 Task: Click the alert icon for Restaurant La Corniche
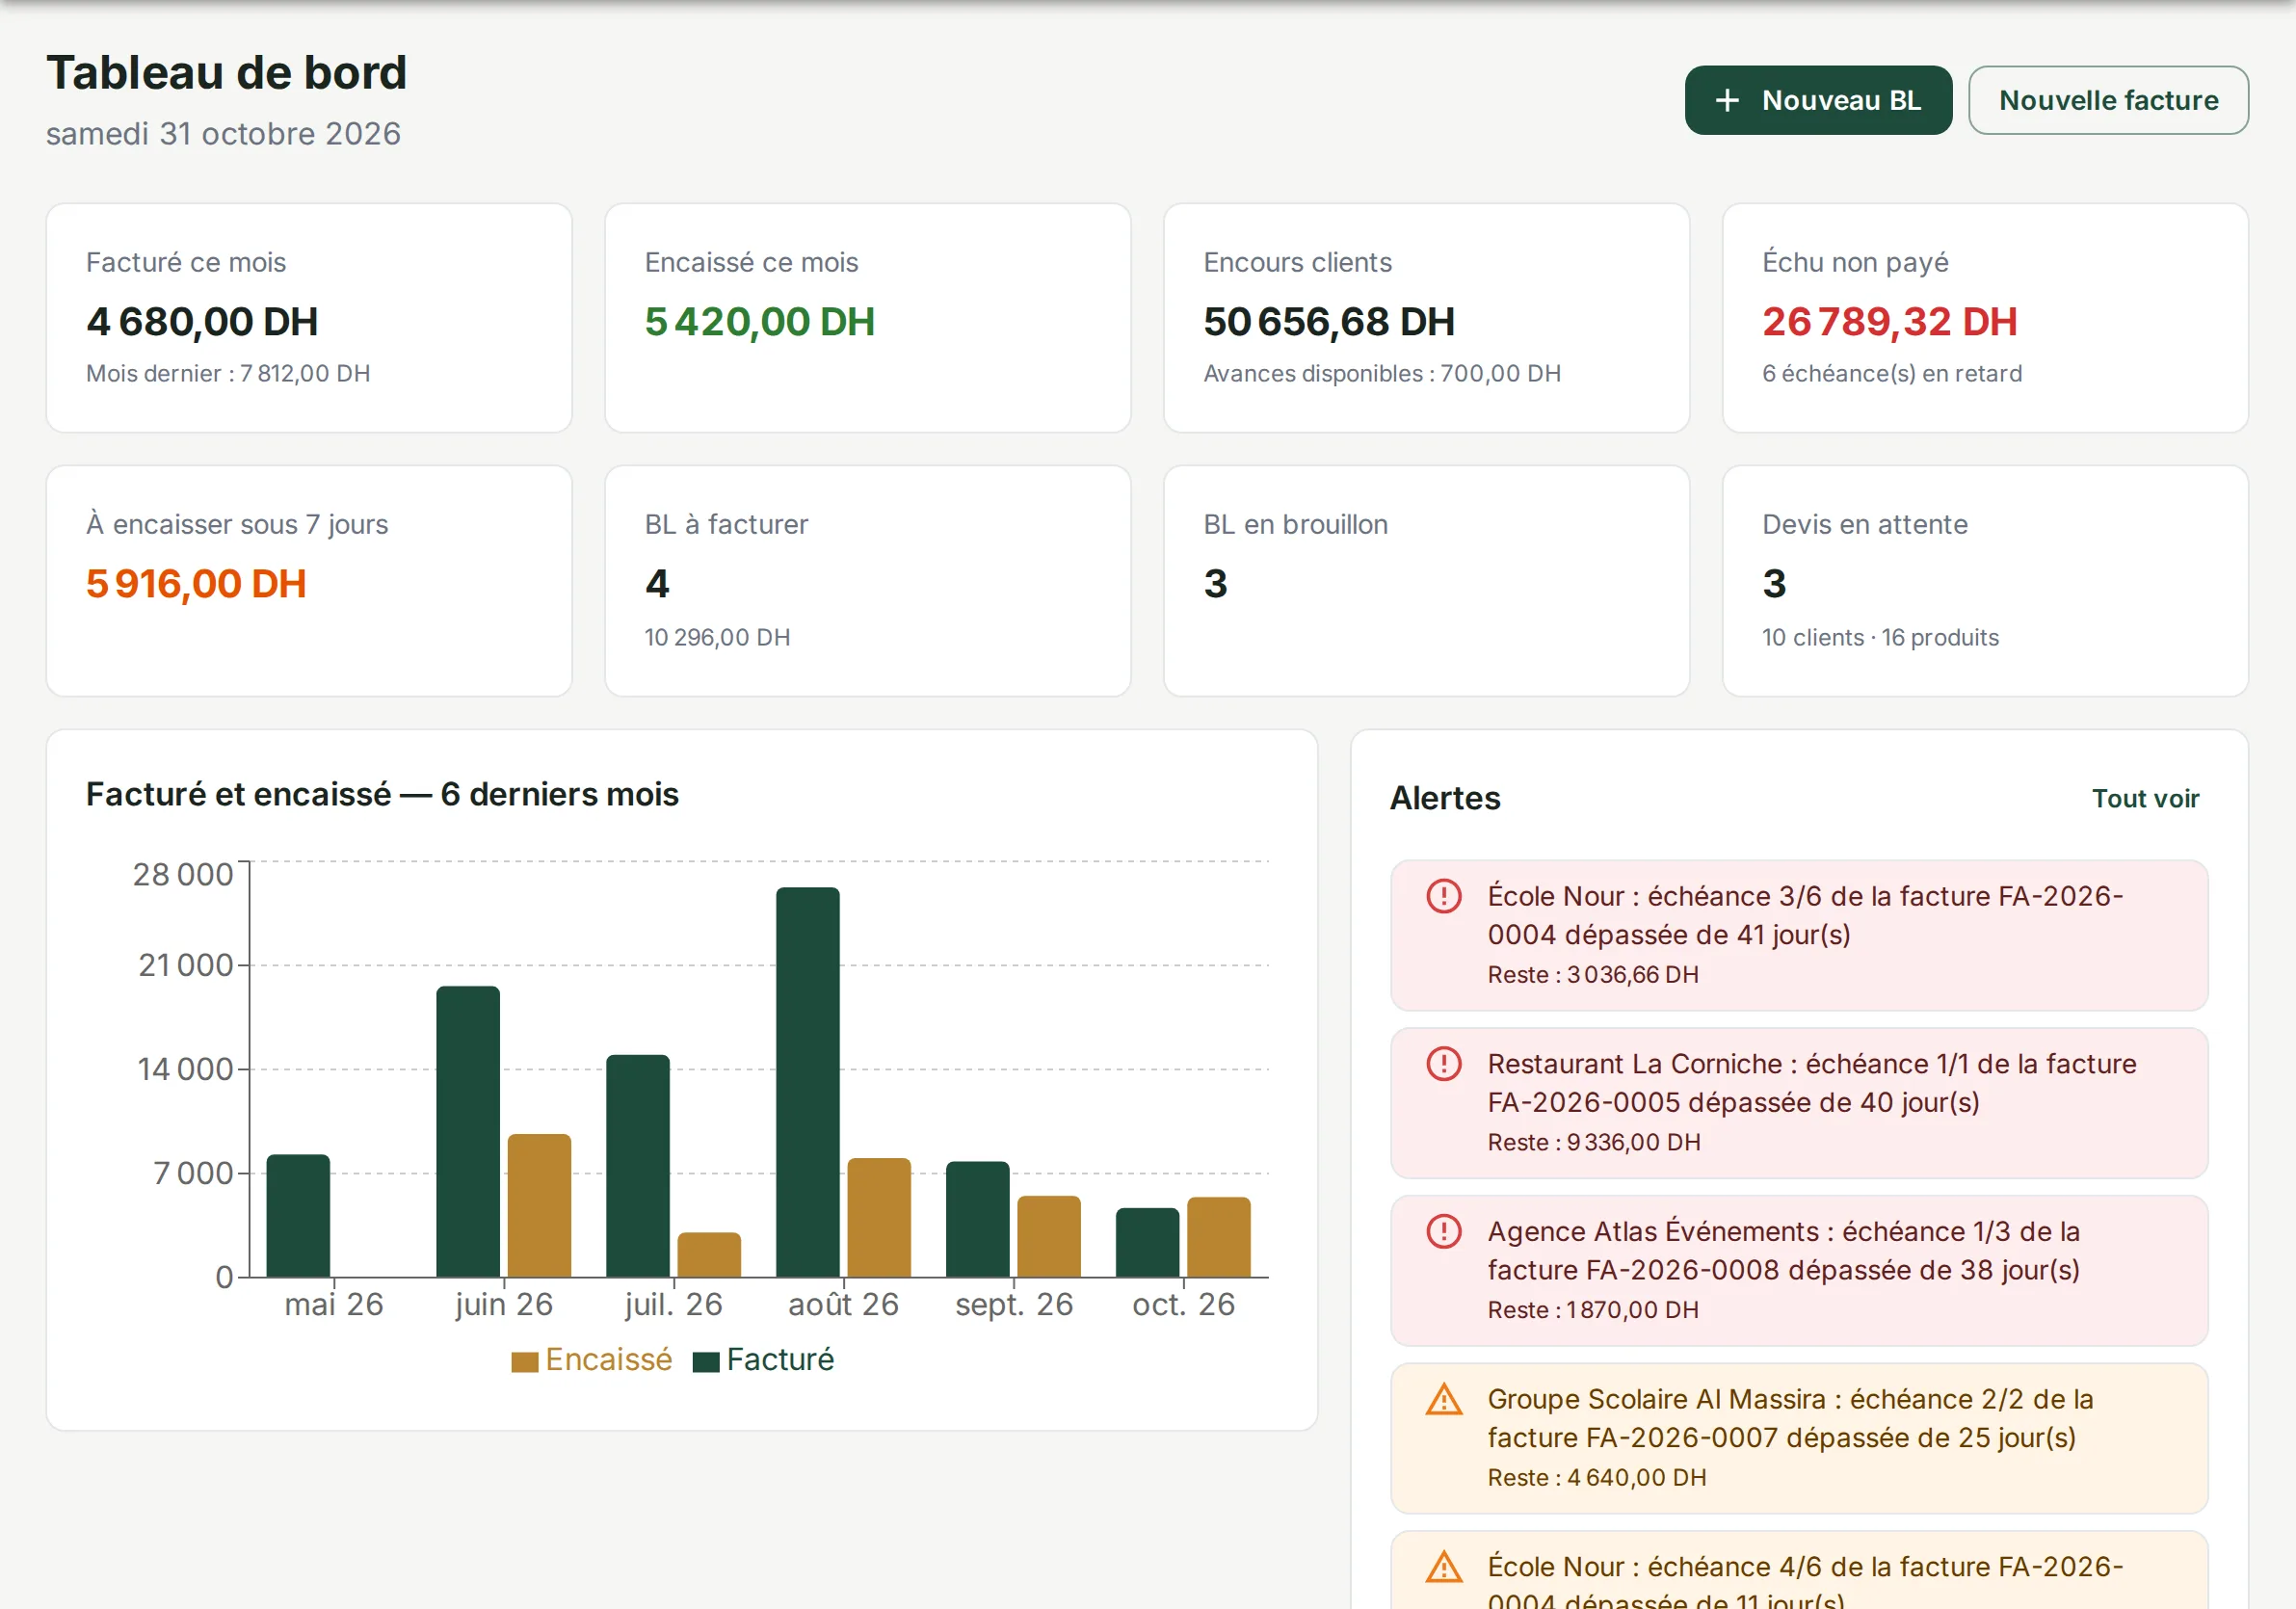coord(1443,1063)
